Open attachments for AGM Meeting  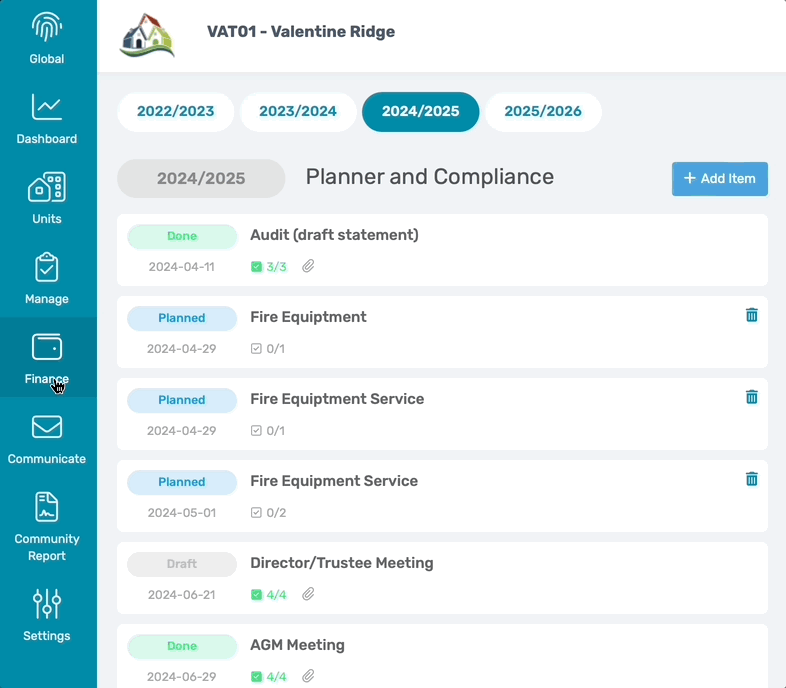308,676
